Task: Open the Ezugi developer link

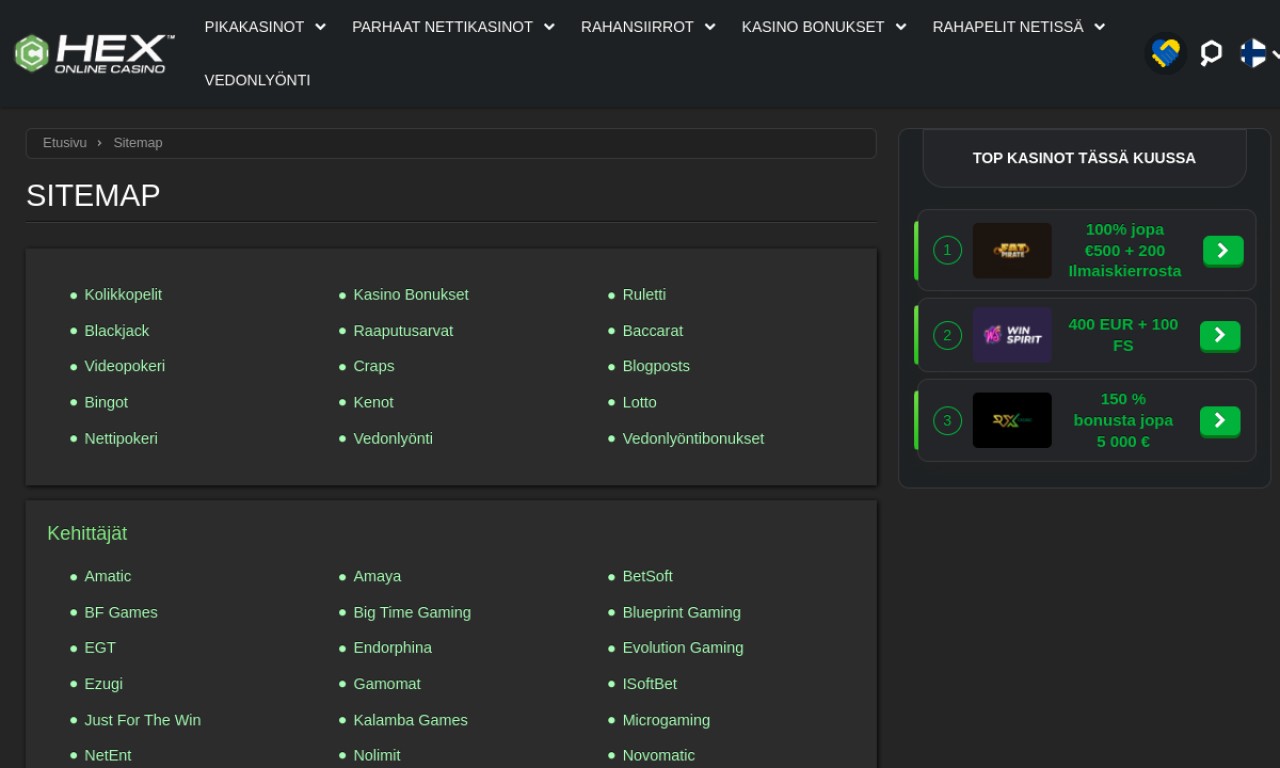Action: (x=104, y=684)
